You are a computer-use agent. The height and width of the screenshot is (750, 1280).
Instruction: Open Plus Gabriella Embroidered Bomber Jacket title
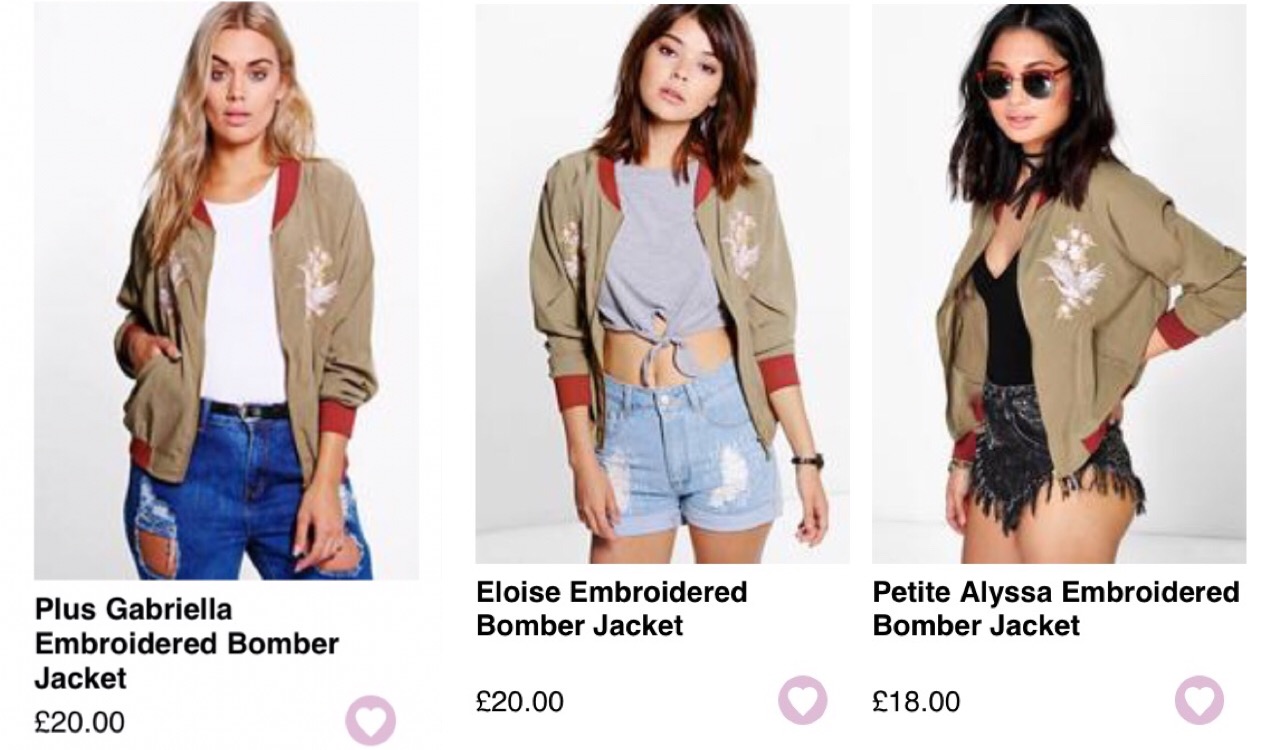[187, 643]
